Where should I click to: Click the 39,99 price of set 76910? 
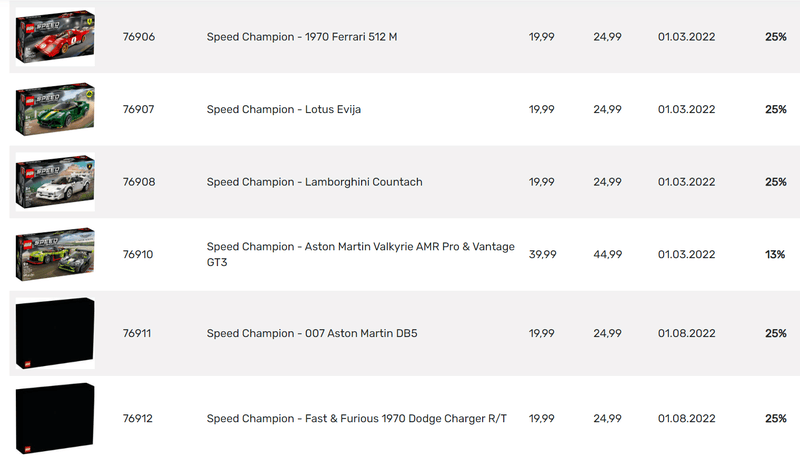tap(542, 254)
